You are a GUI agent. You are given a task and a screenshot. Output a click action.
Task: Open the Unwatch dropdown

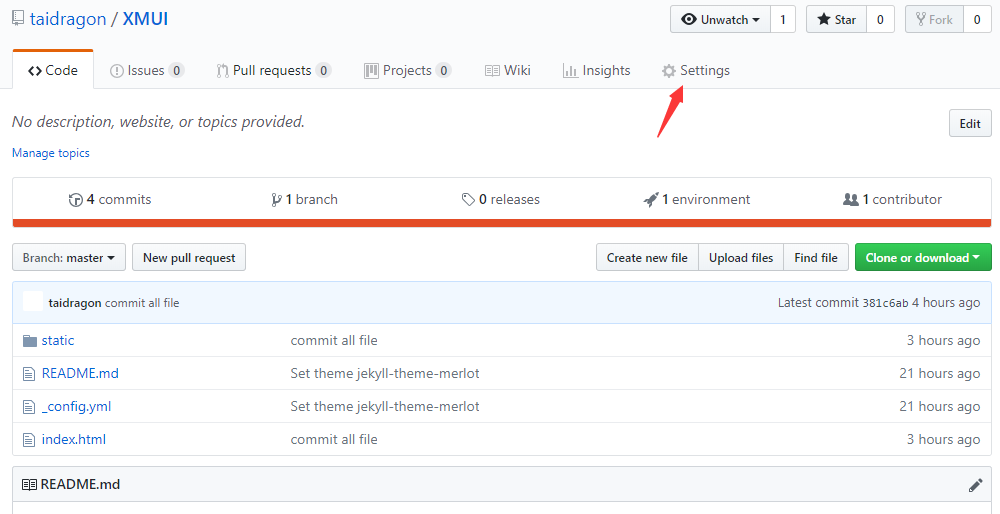pyautogui.click(x=721, y=19)
